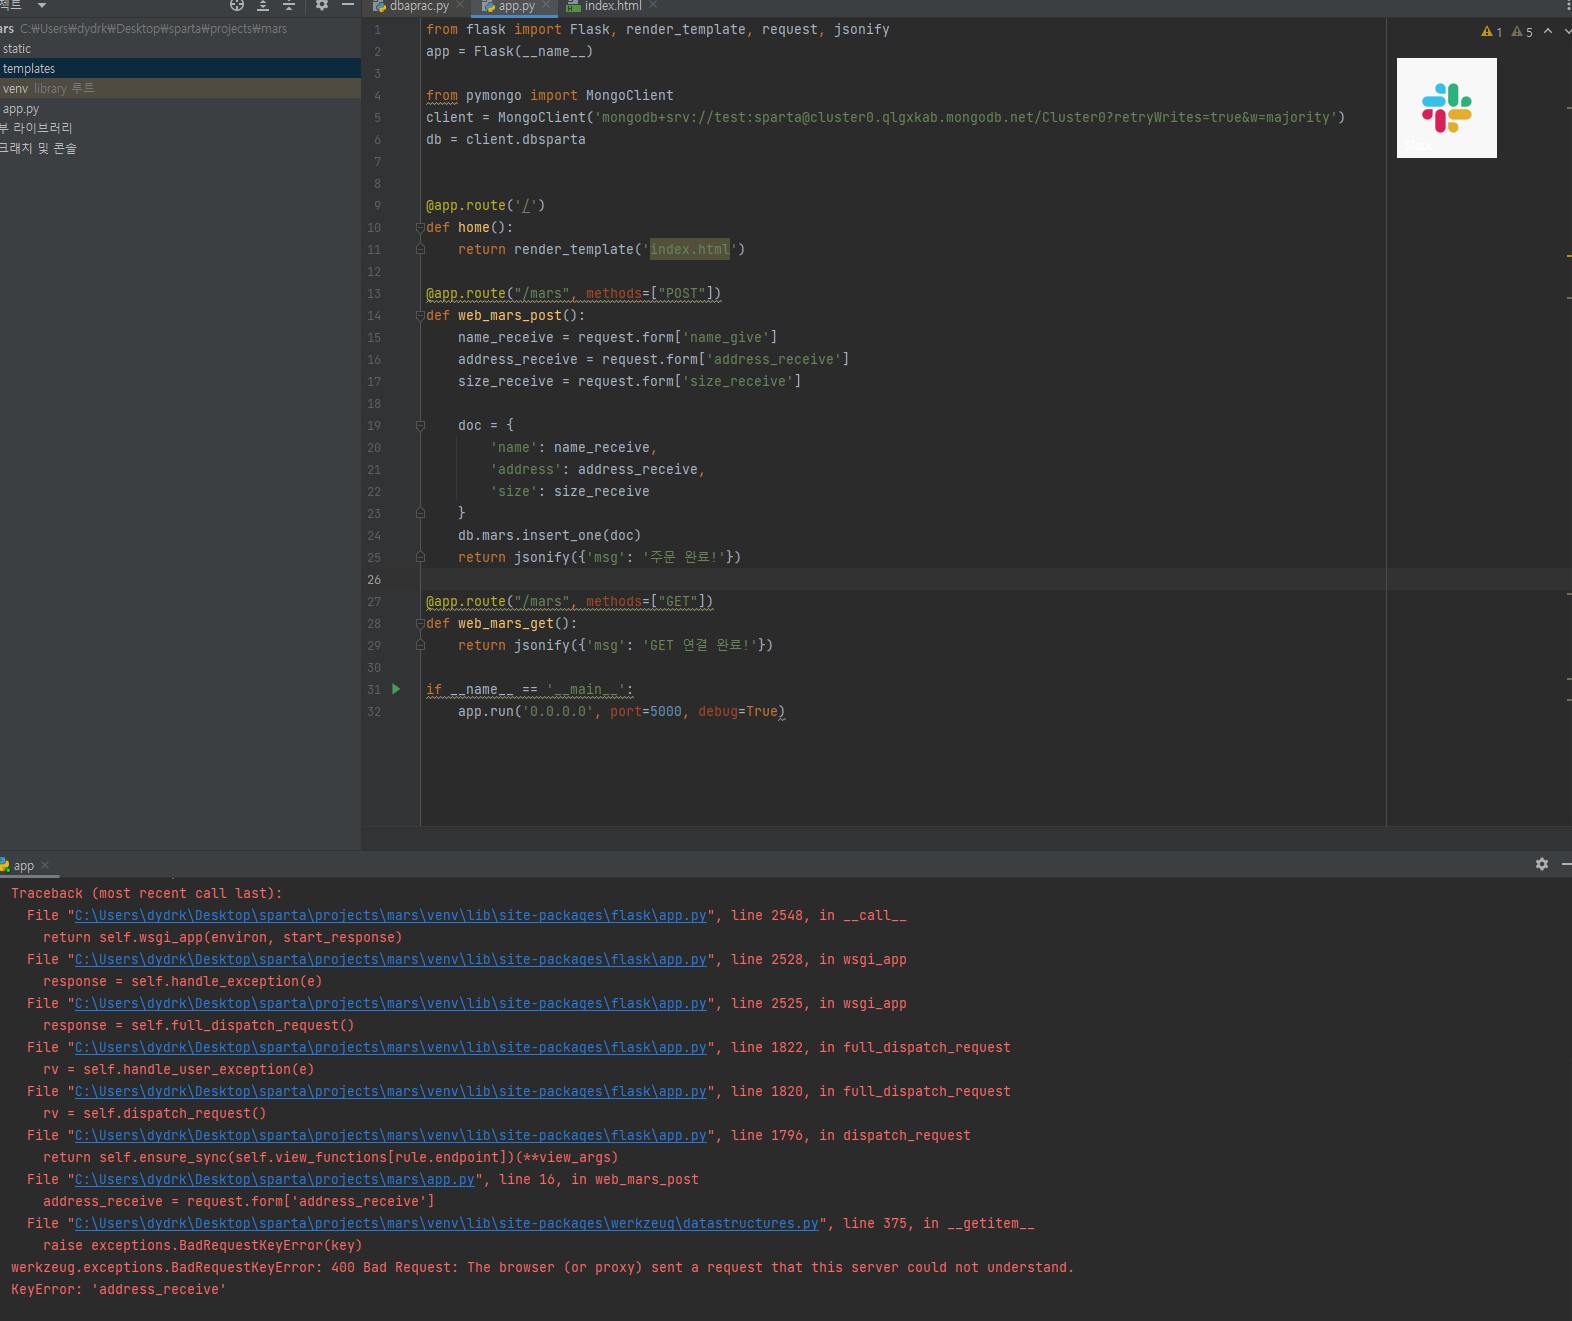Screen dimensions: 1572x1321
Task: Click the BadRequestKeyError 400 message line
Action: tap(543, 1268)
